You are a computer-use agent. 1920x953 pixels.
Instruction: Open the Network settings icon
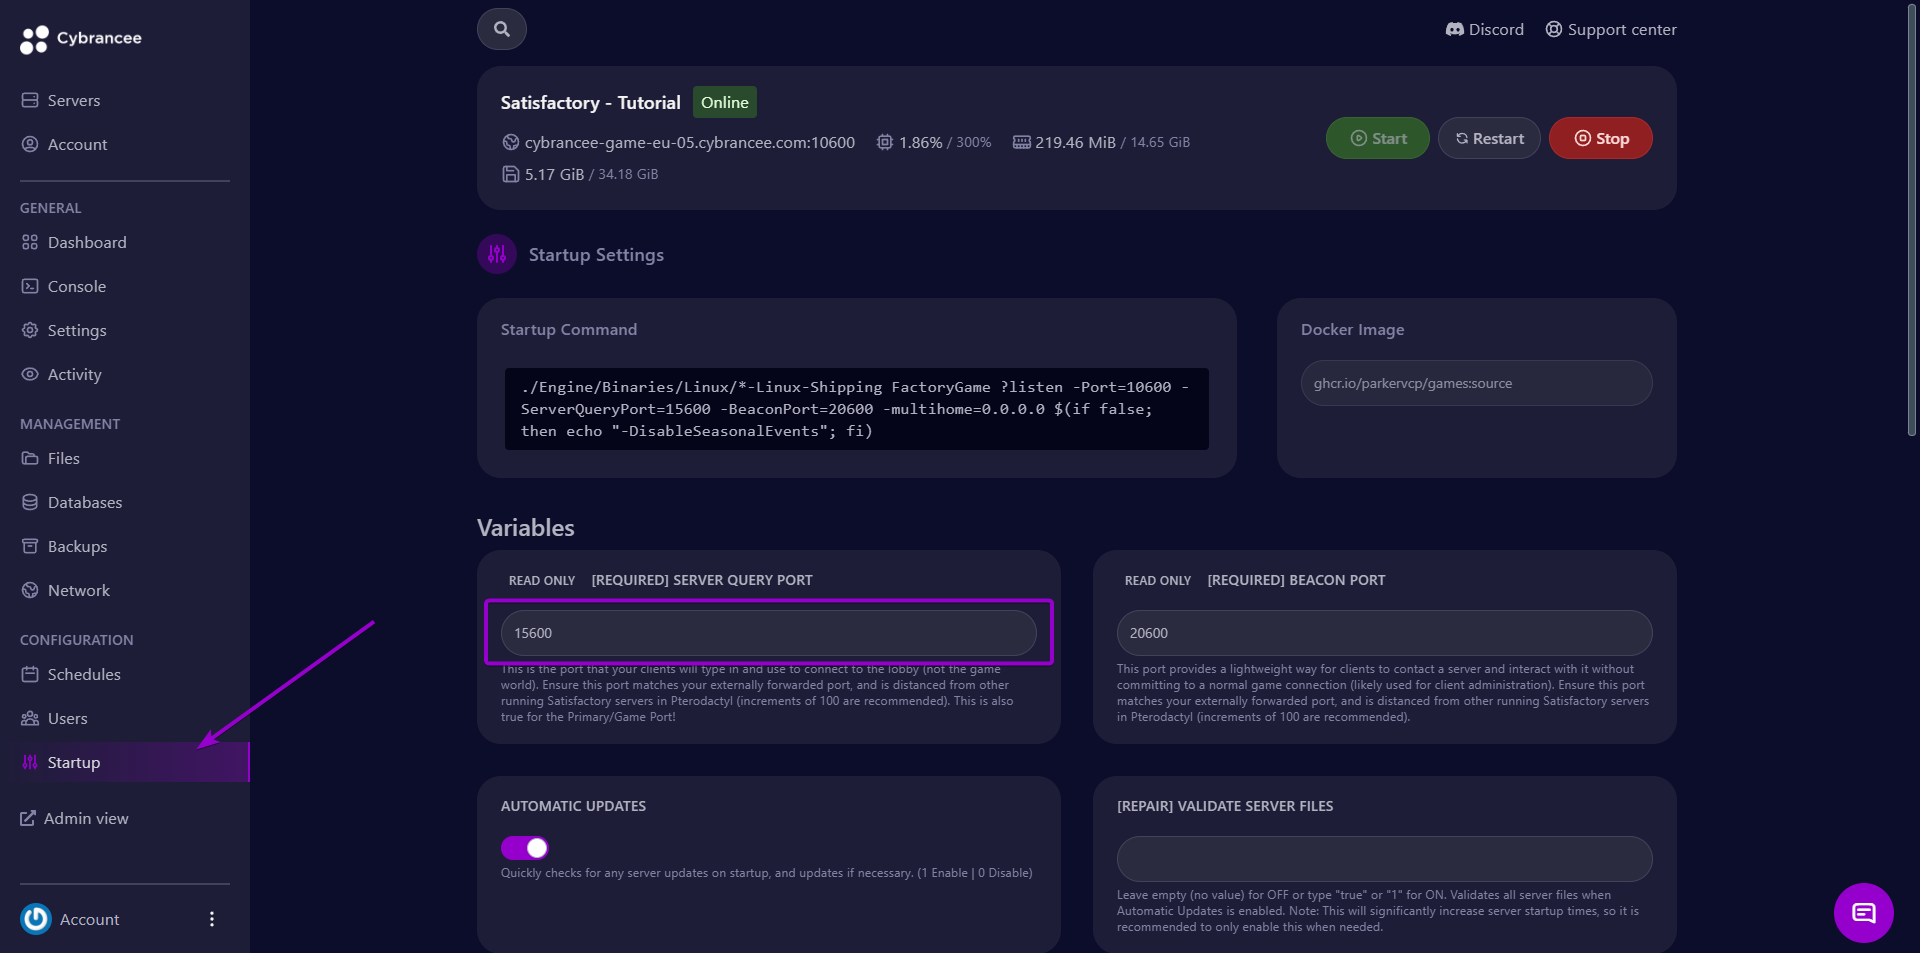tap(30, 590)
